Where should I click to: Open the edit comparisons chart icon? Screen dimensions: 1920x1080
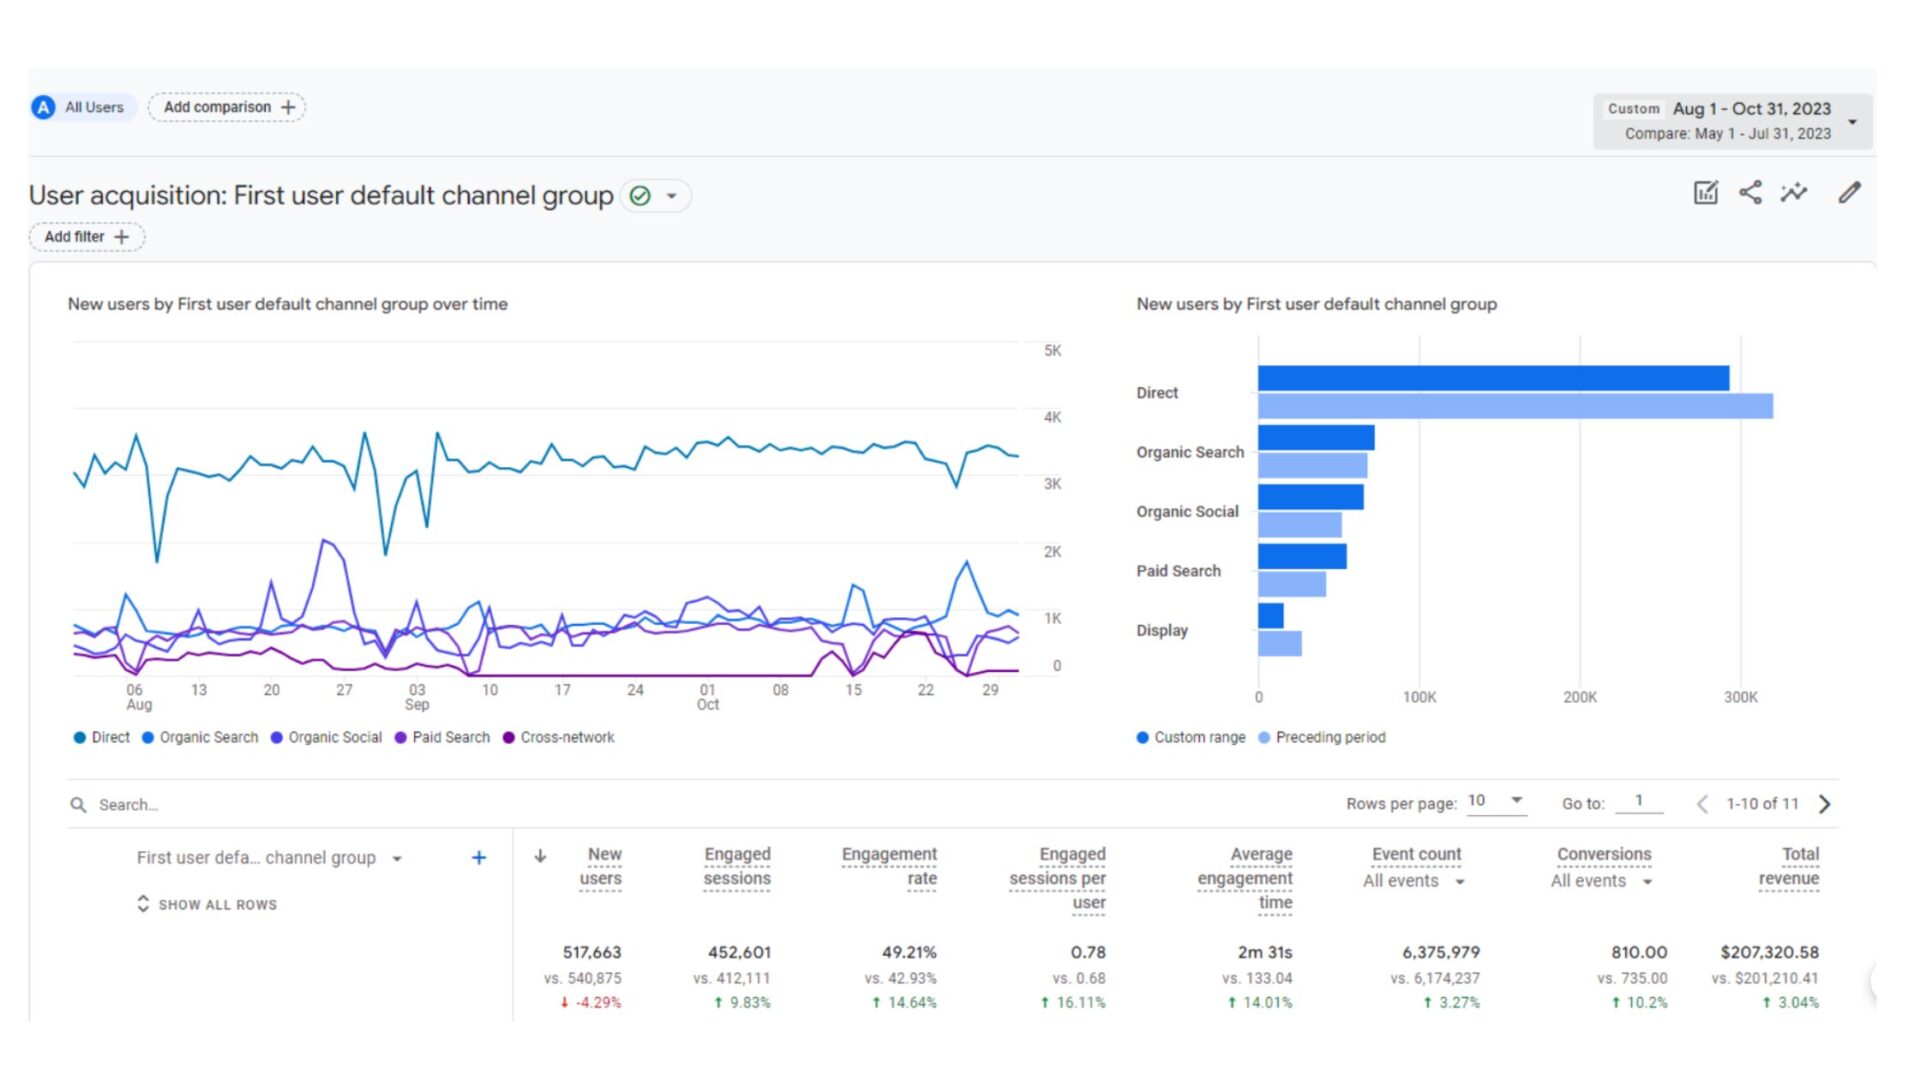[x=1705, y=193]
